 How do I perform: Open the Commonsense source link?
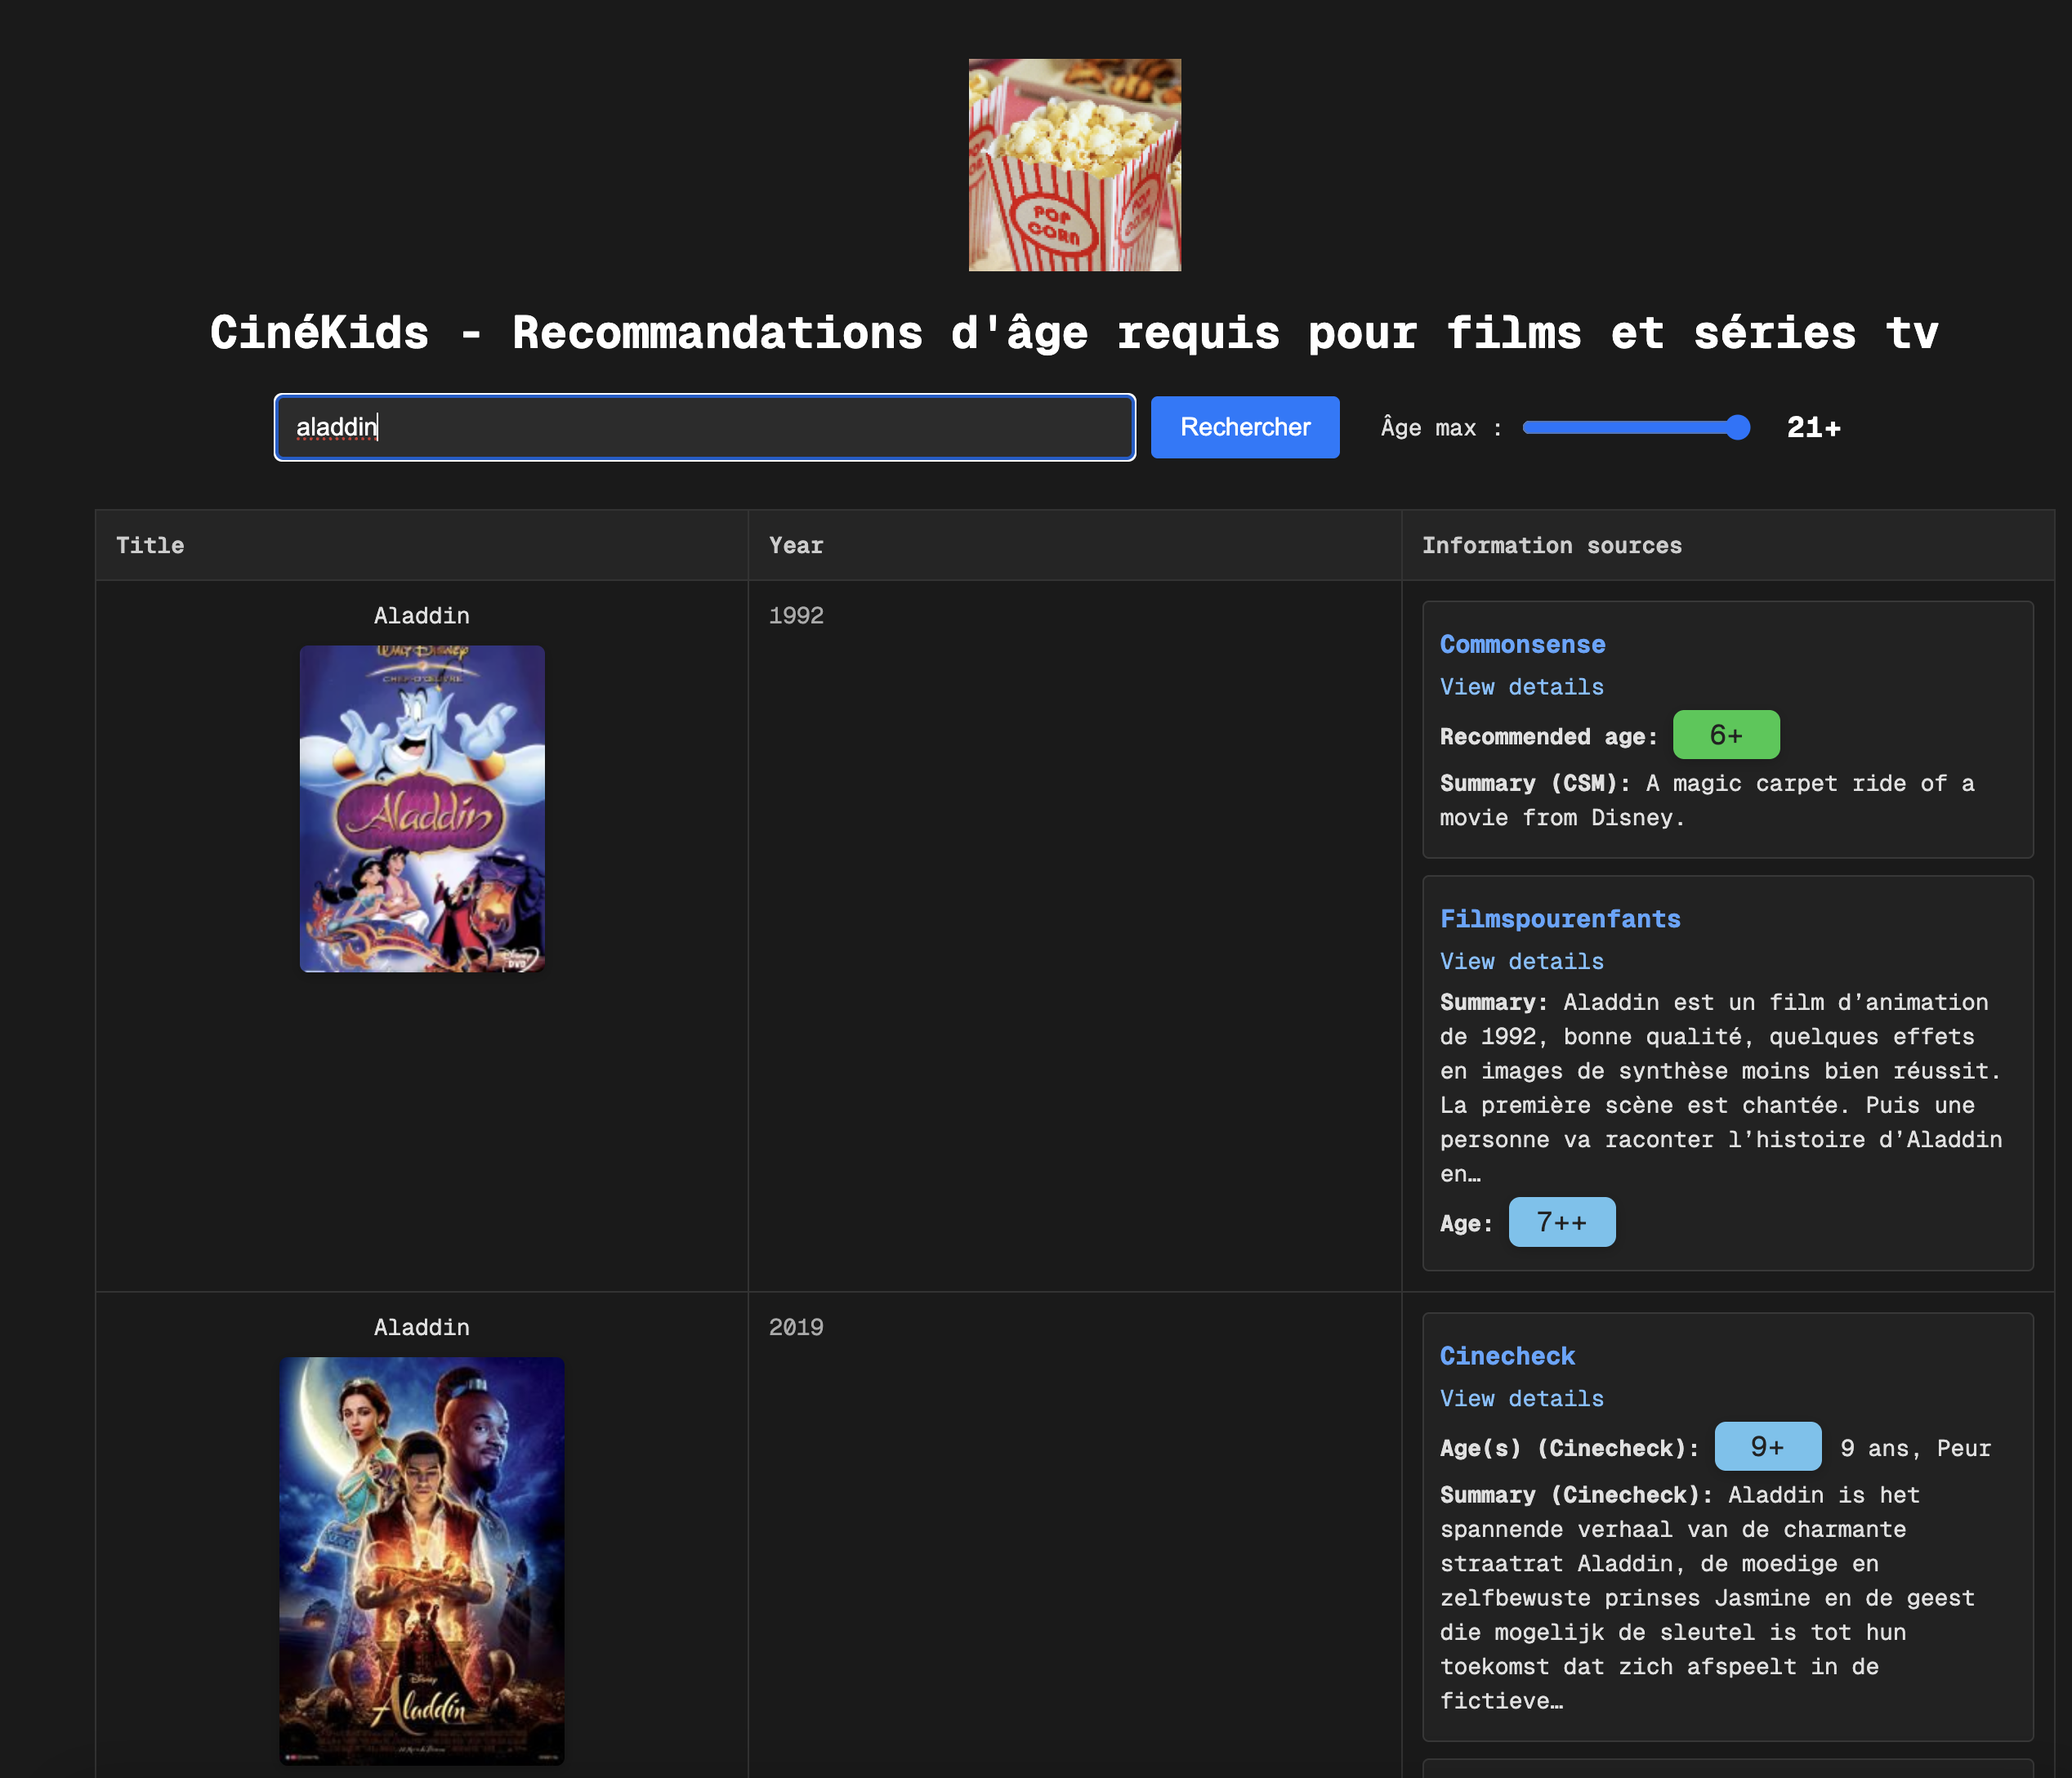coord(1522,645)
